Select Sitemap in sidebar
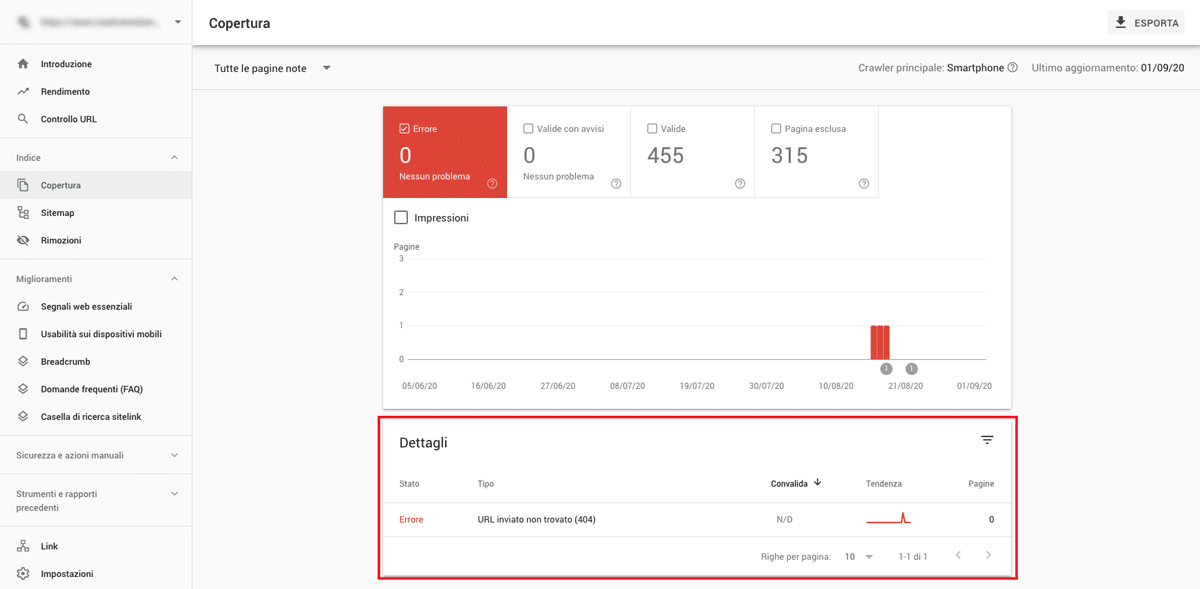Screen dimensions: 1200x589 pos(96,213)
